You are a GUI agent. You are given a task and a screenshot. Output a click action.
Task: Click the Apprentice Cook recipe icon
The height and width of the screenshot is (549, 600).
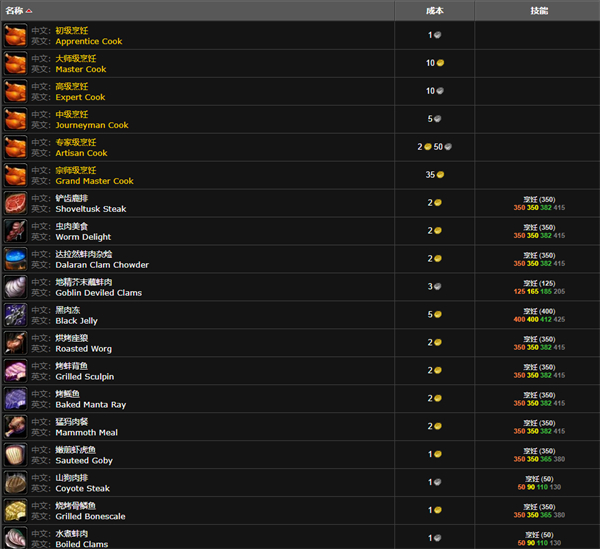[x=15, y=35]
